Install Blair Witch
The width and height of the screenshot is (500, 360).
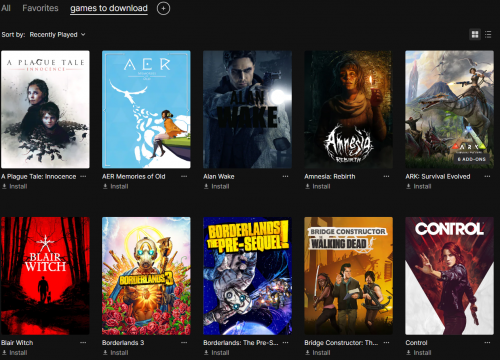(15, 352)
